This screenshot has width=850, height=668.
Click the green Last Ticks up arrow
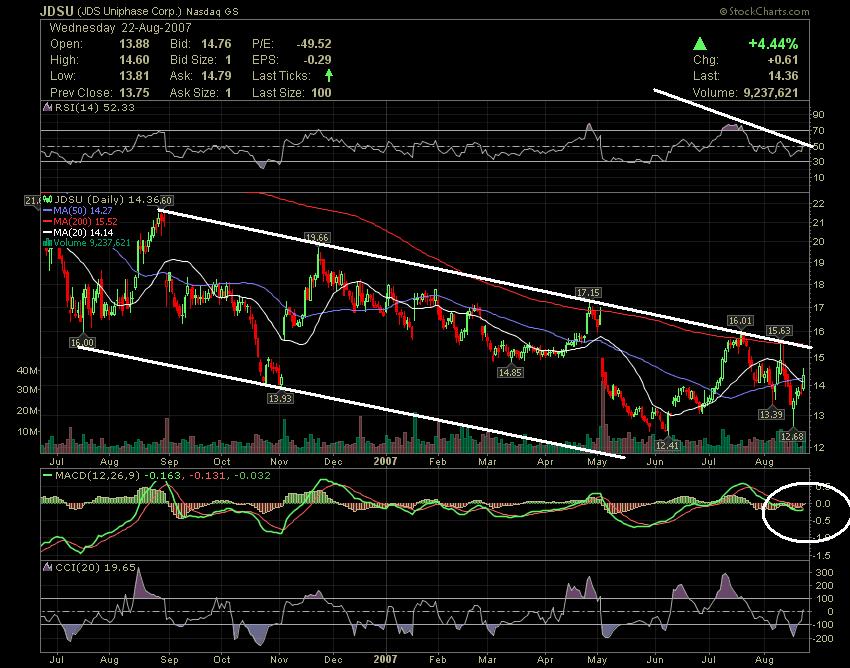pyautogui.click(x=329, y=75)
